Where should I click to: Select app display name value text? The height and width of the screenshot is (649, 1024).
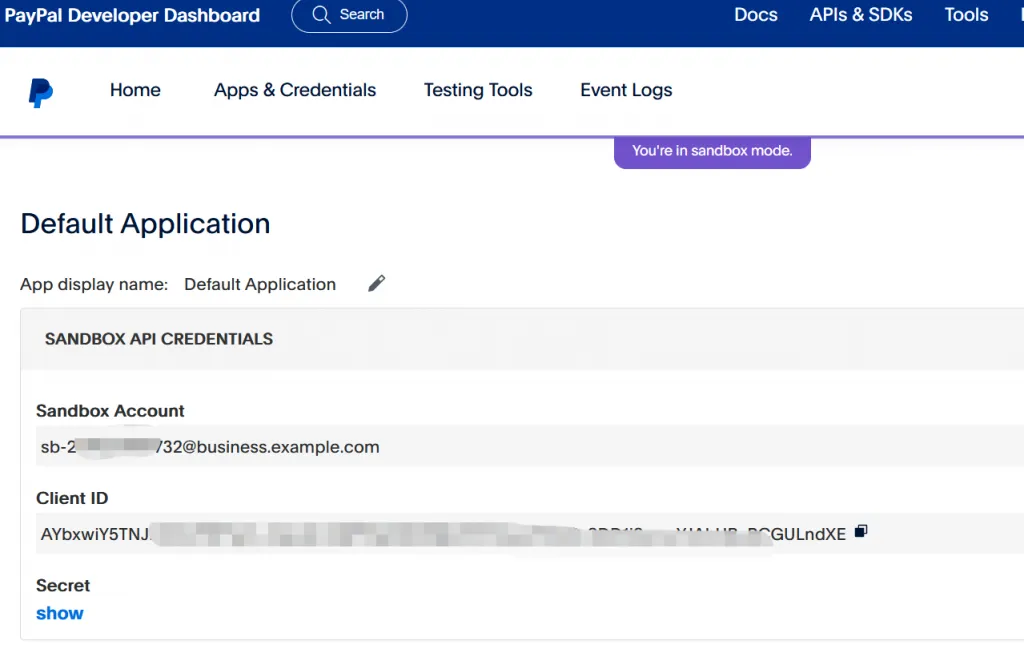point(260,284)
